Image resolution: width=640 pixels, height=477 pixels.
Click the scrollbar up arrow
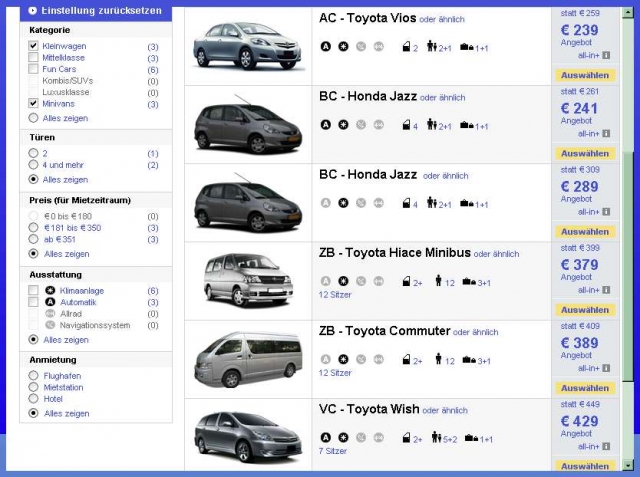[628, 12]
